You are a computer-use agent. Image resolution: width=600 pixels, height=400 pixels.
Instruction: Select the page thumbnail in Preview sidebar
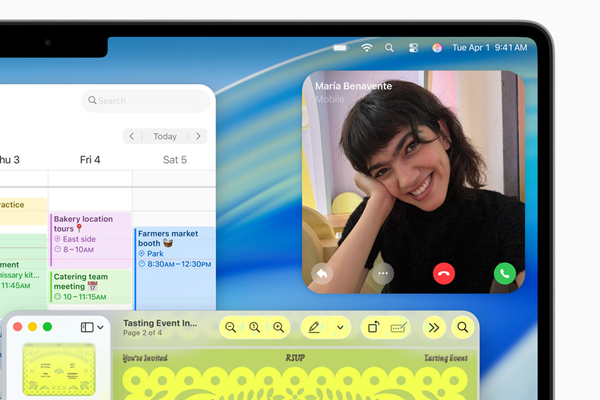tap(59, 369)
